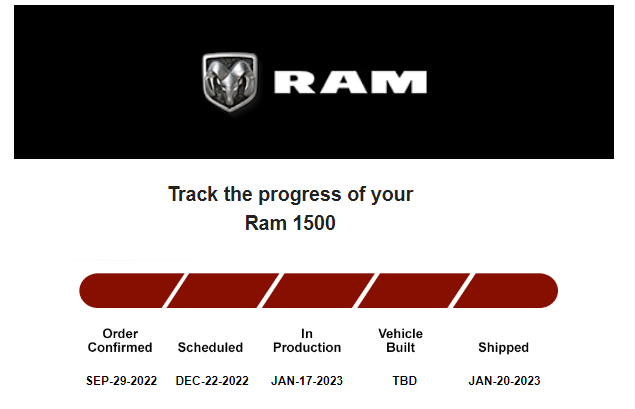Select the Shipped progress bar segment
Image resolution: width=635 pixels, height=409 pixels.
(505, 290)
